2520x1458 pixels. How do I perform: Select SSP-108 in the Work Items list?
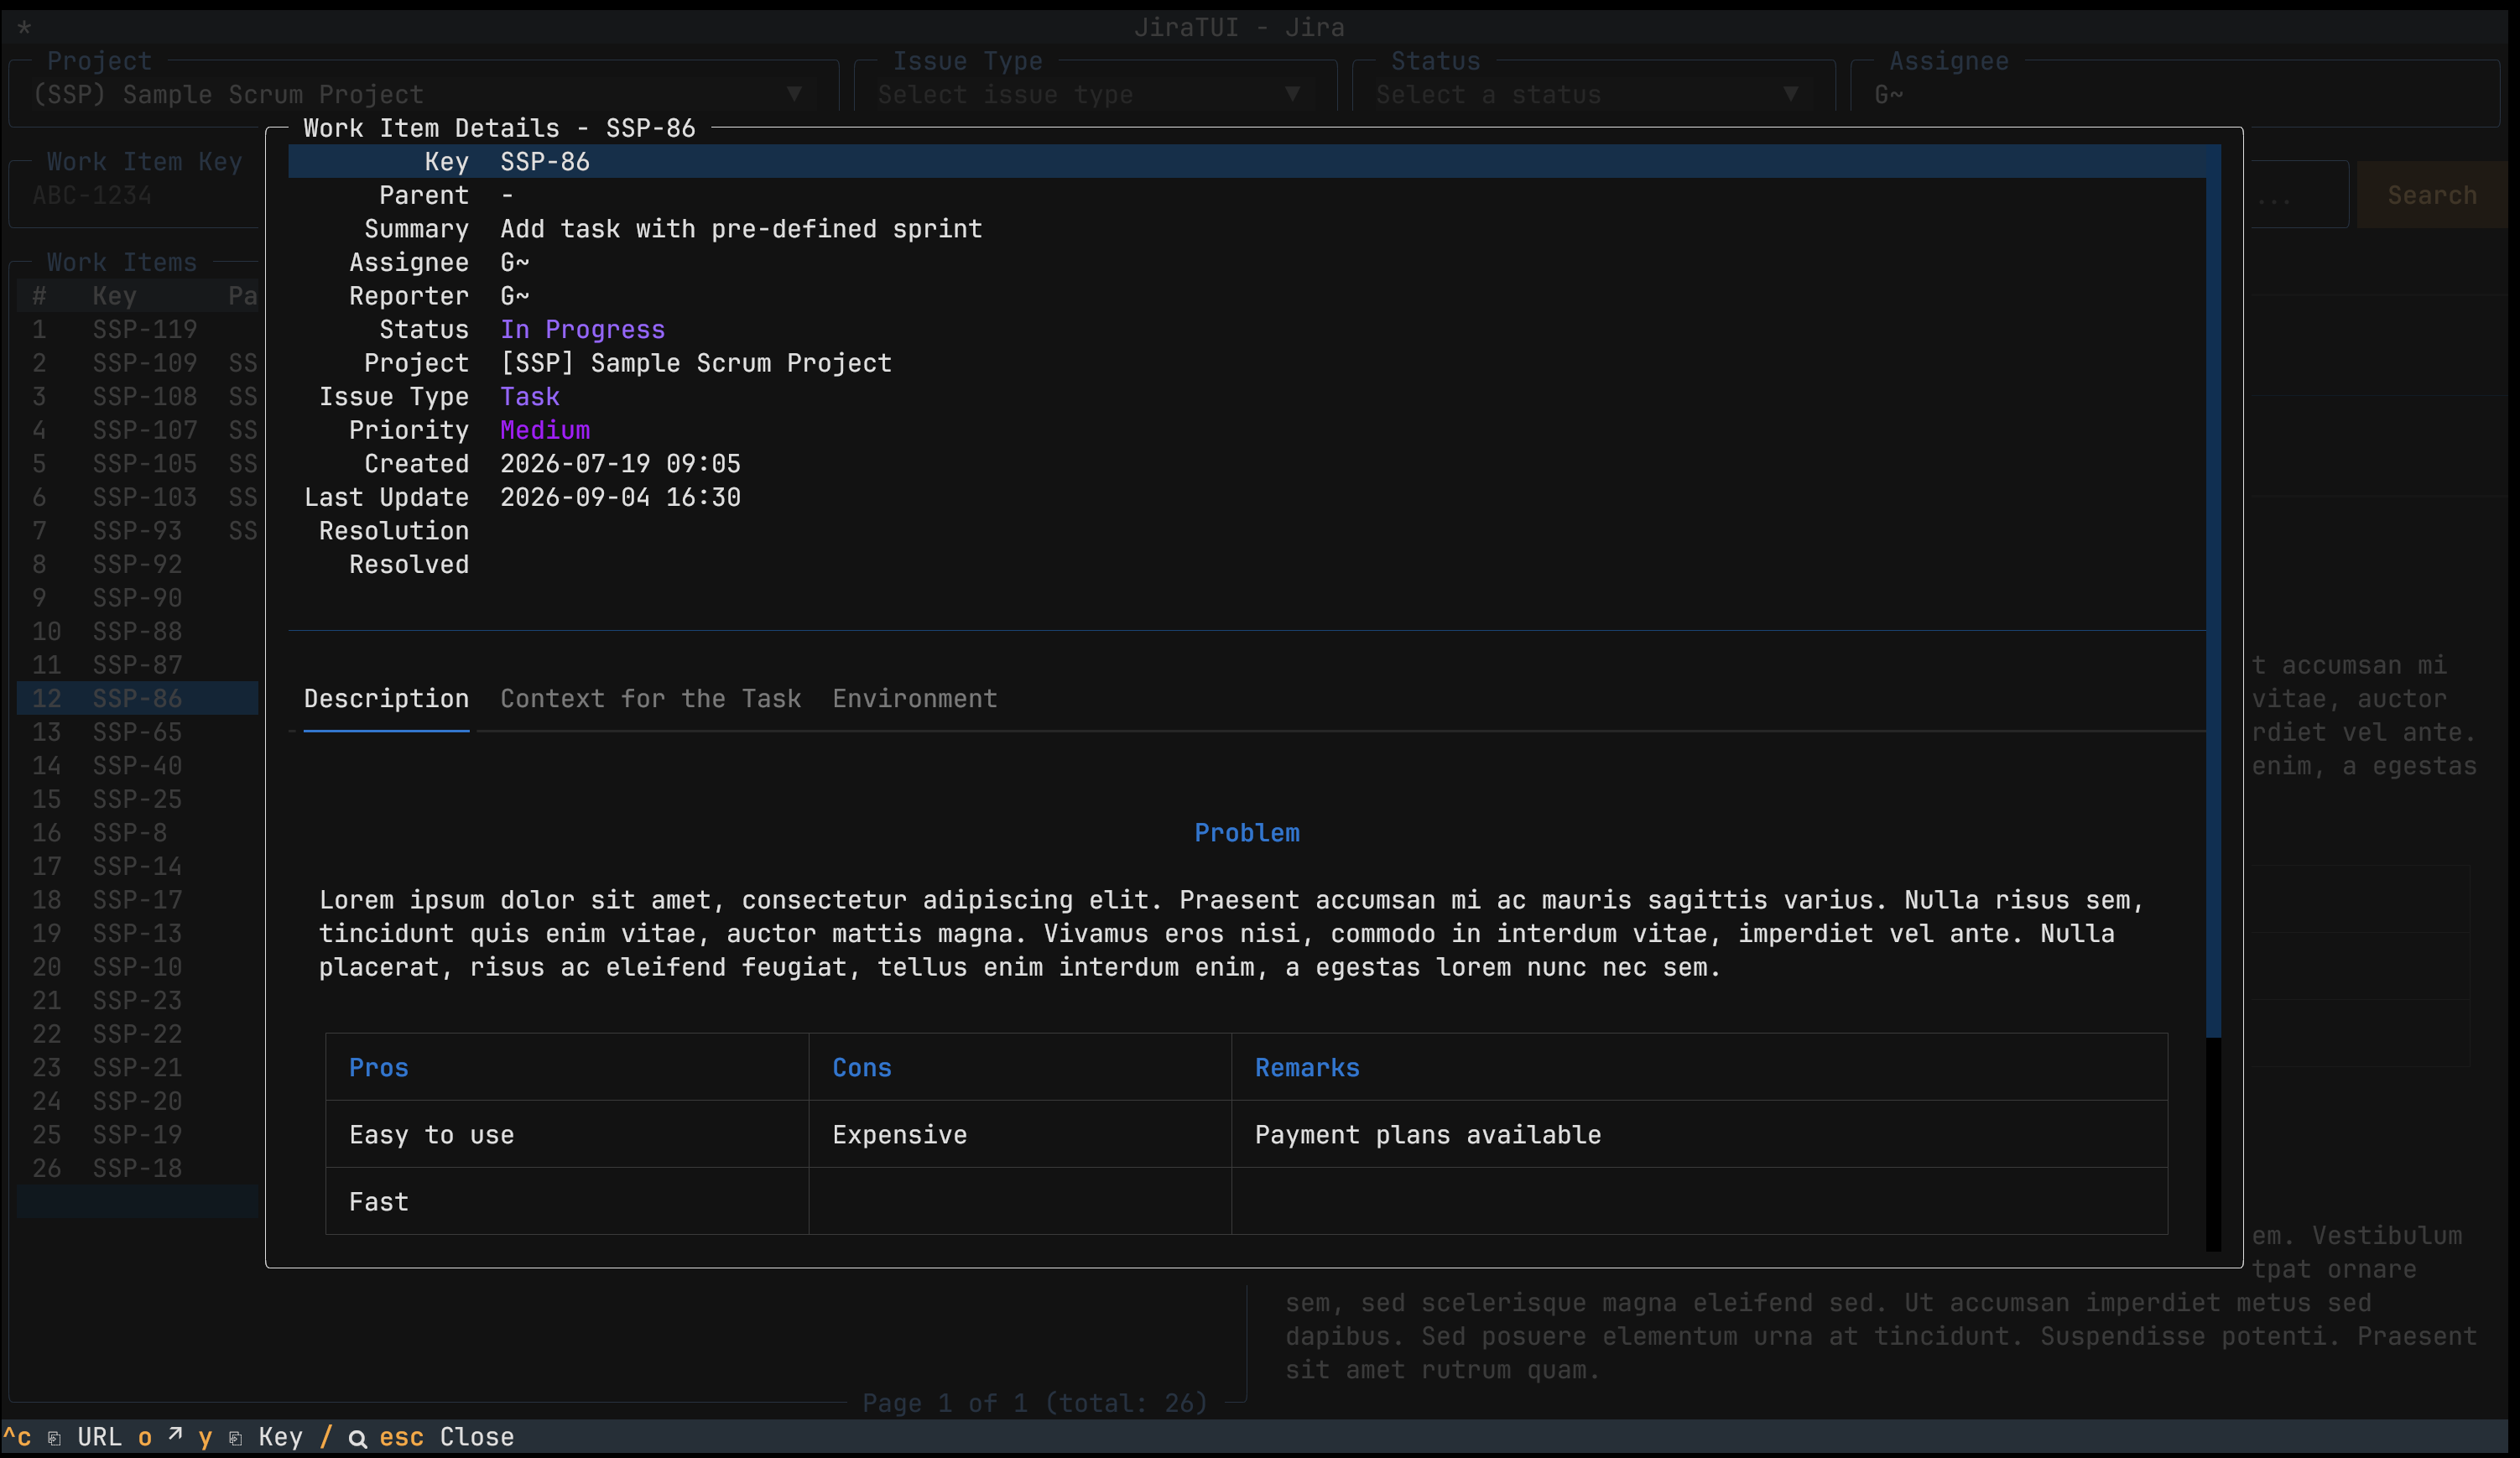pos(138,396)
